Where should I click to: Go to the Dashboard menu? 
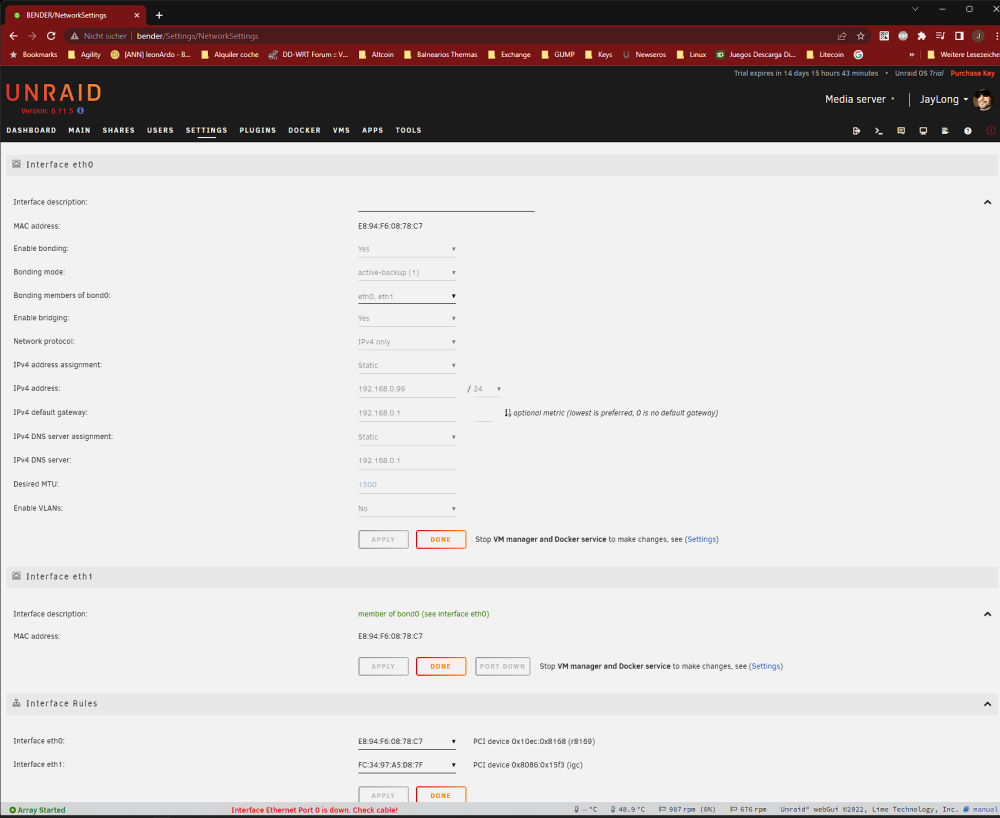31,130
